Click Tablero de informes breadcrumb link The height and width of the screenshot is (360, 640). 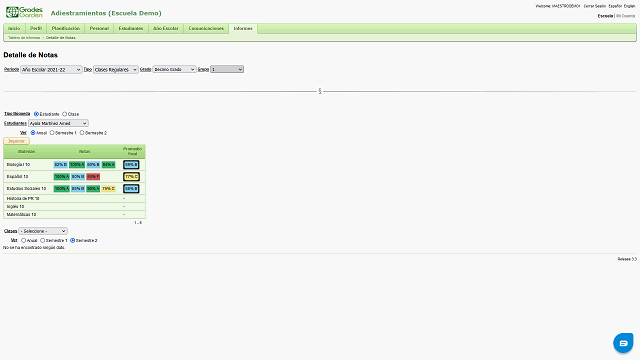click(x=24, y=38)
